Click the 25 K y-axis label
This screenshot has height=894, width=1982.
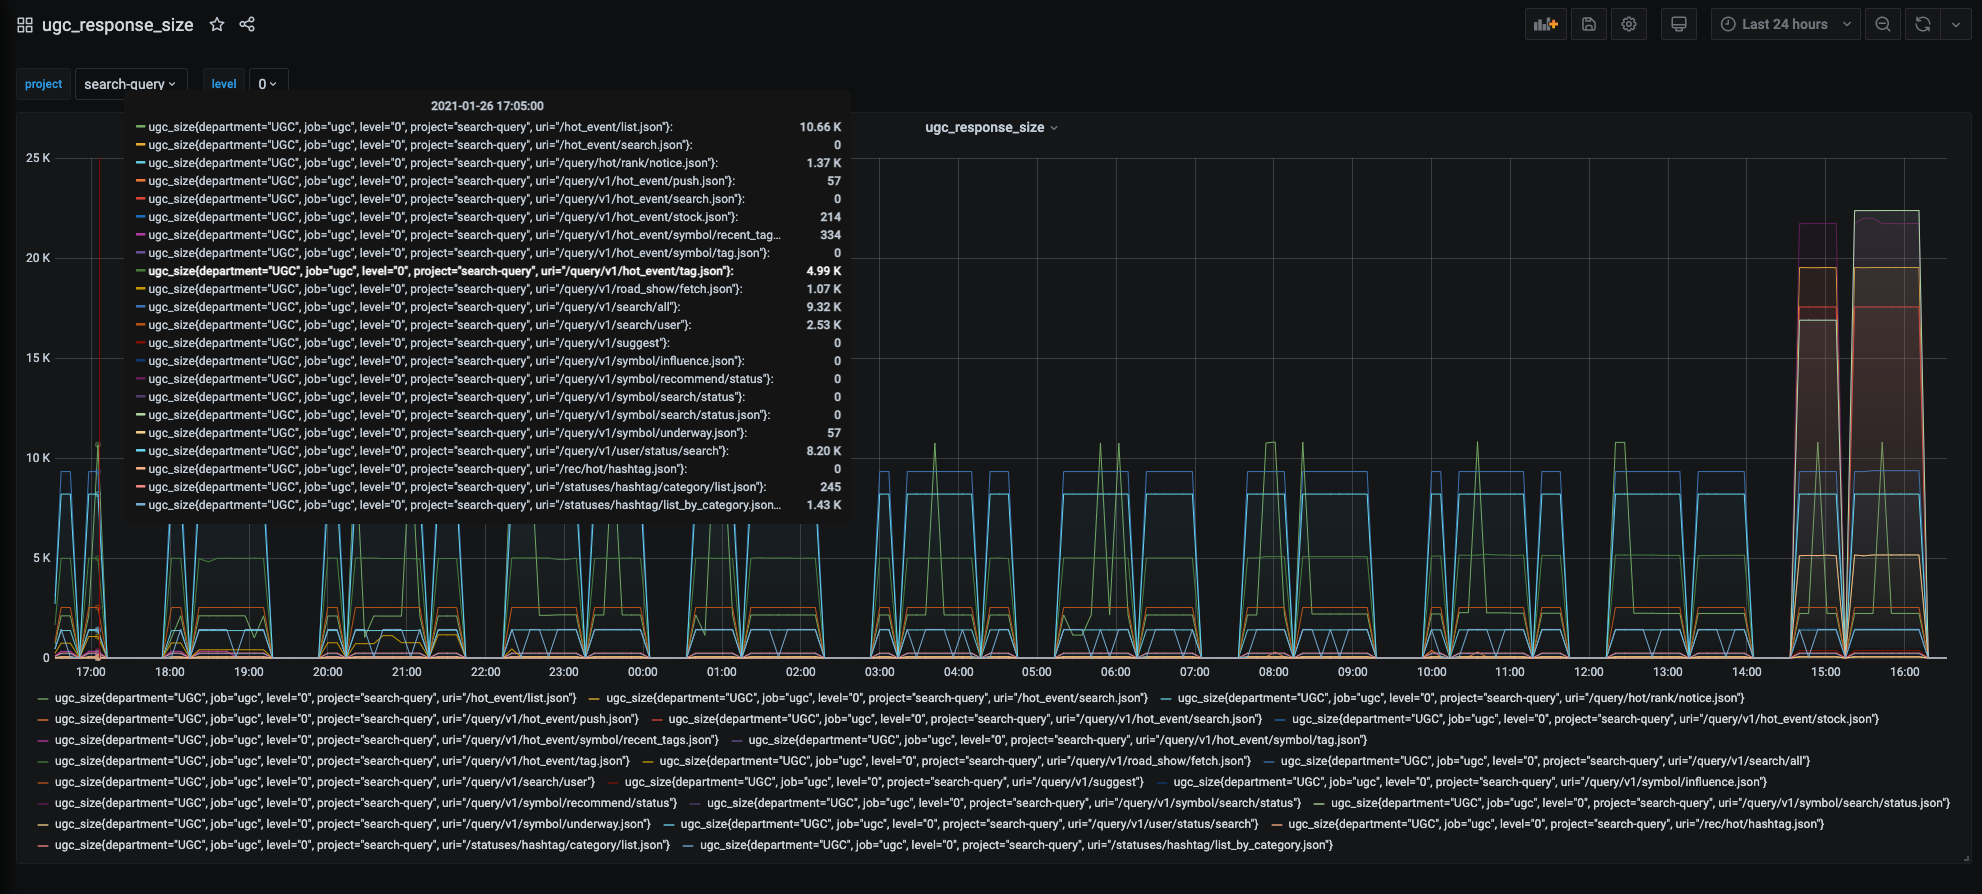(38, 158)
